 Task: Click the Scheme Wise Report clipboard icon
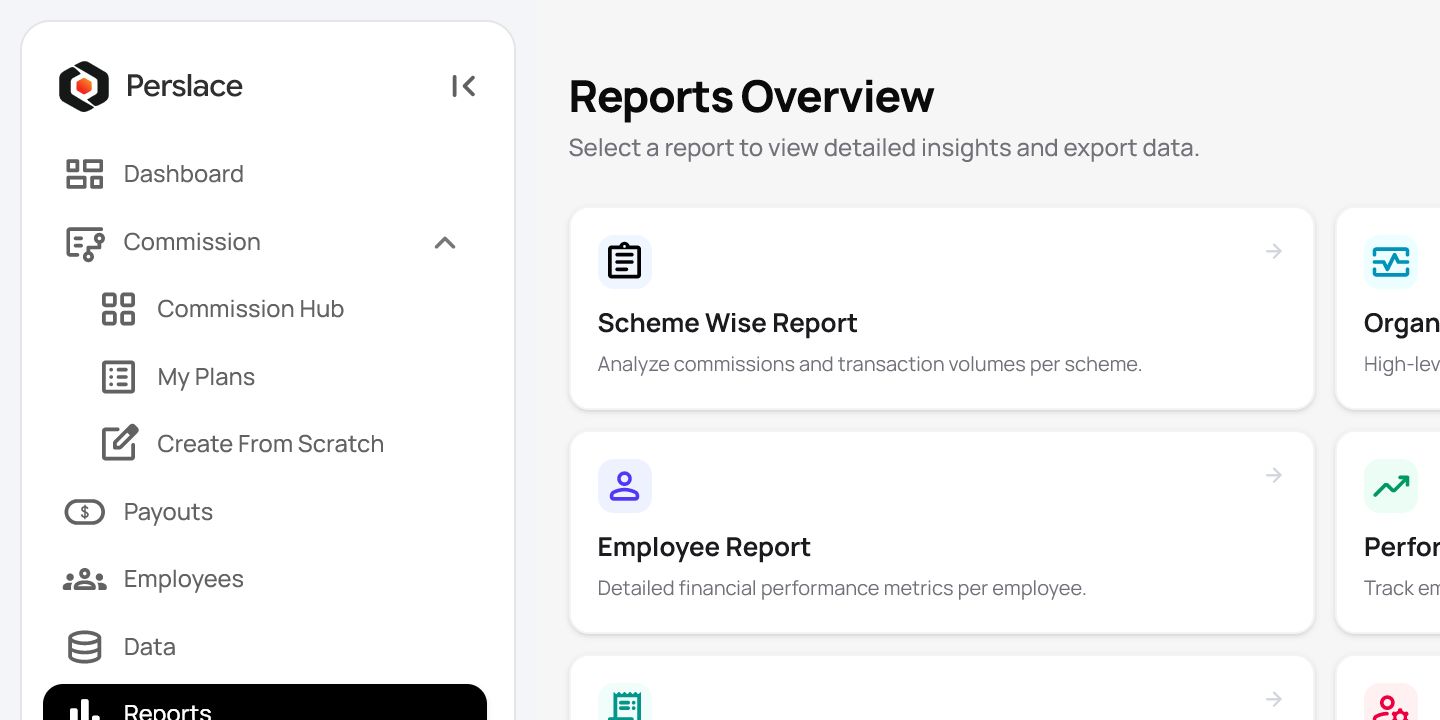pos(625,262)
